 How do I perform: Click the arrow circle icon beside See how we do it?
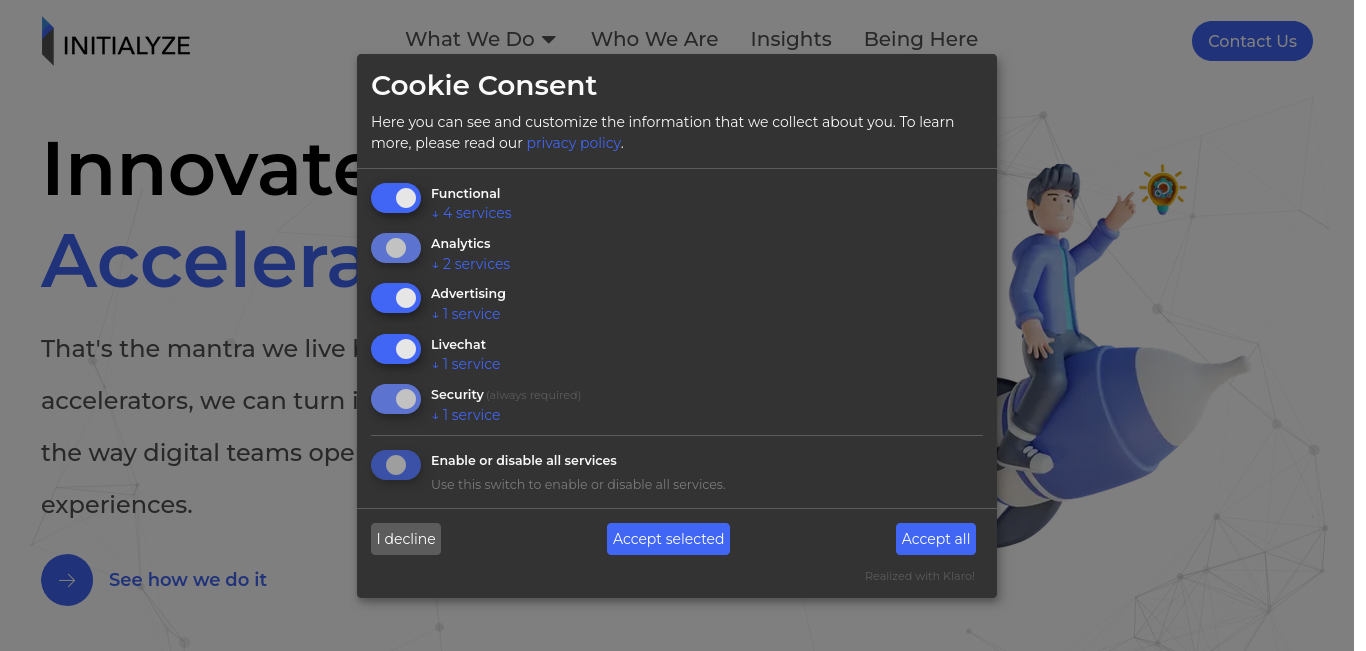pyautogui.click(x=67, y=580)
